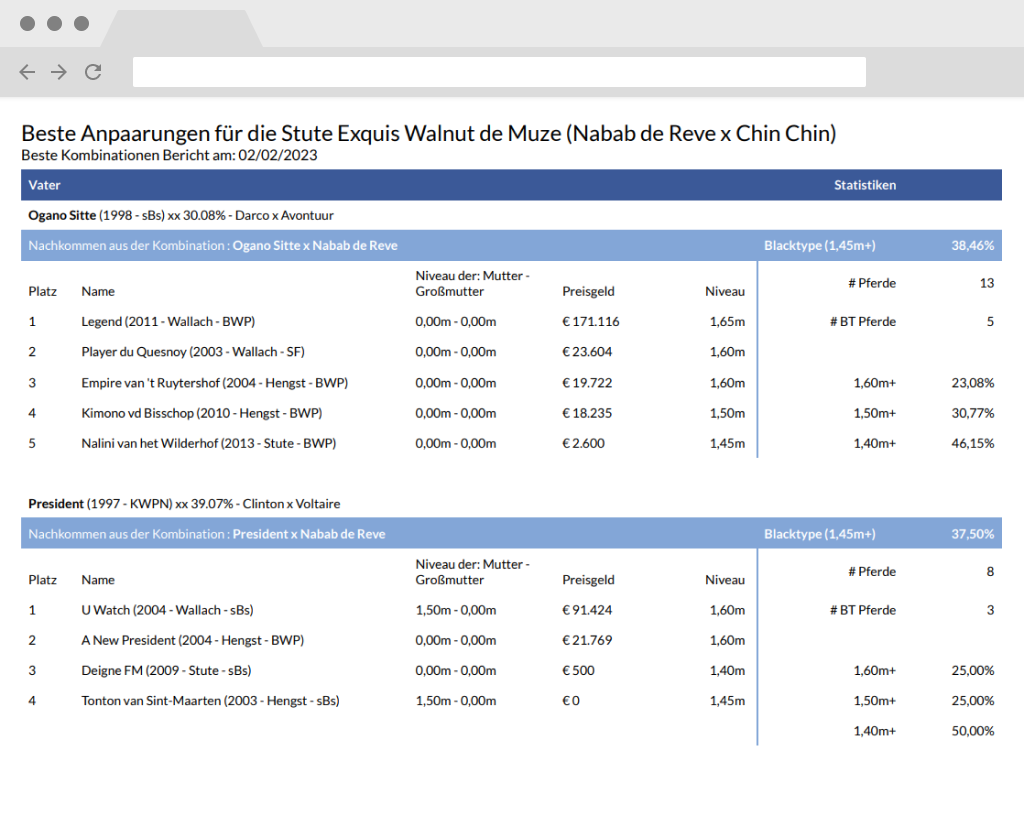Screen dimensions: 1024x821
Task: Select A New President horse entry
Action: (193, 641)
